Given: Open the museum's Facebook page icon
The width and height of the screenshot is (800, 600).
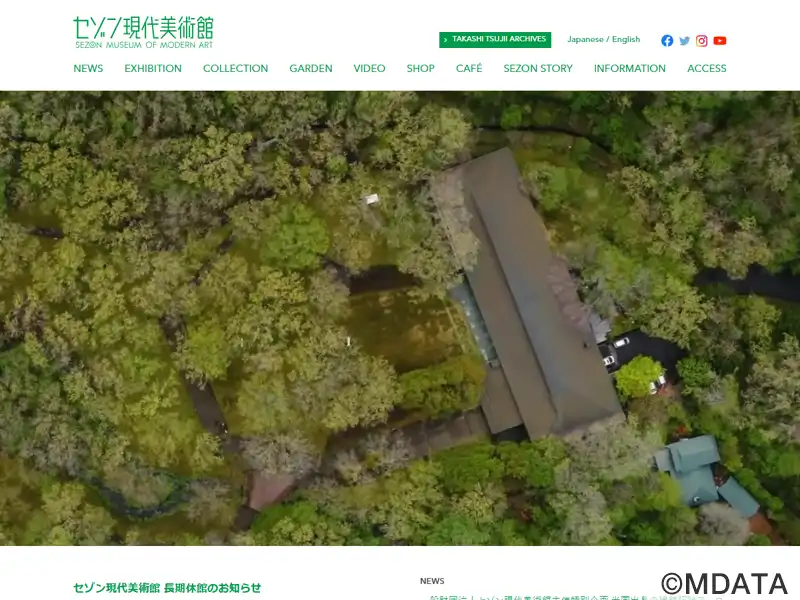Looking at the screenshot, I should click(667, 41).
